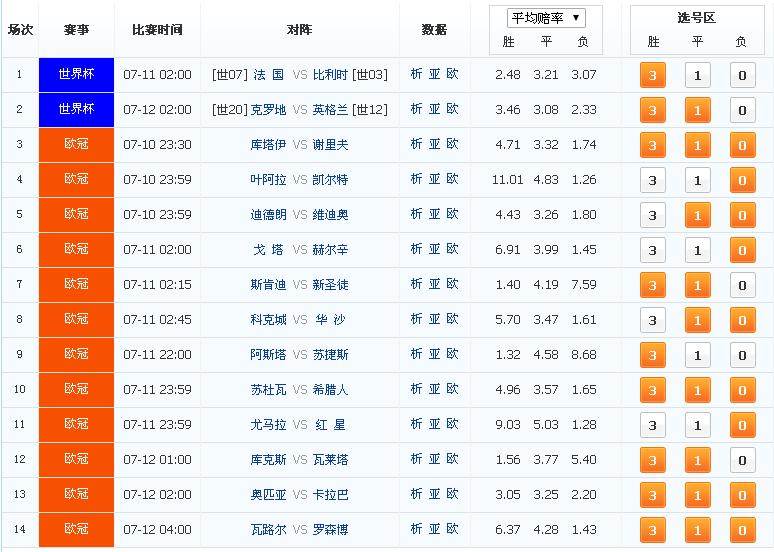Open 析 analysis for 法国 vs 比利时
This screenshot has height=552, width=774.
416,74
